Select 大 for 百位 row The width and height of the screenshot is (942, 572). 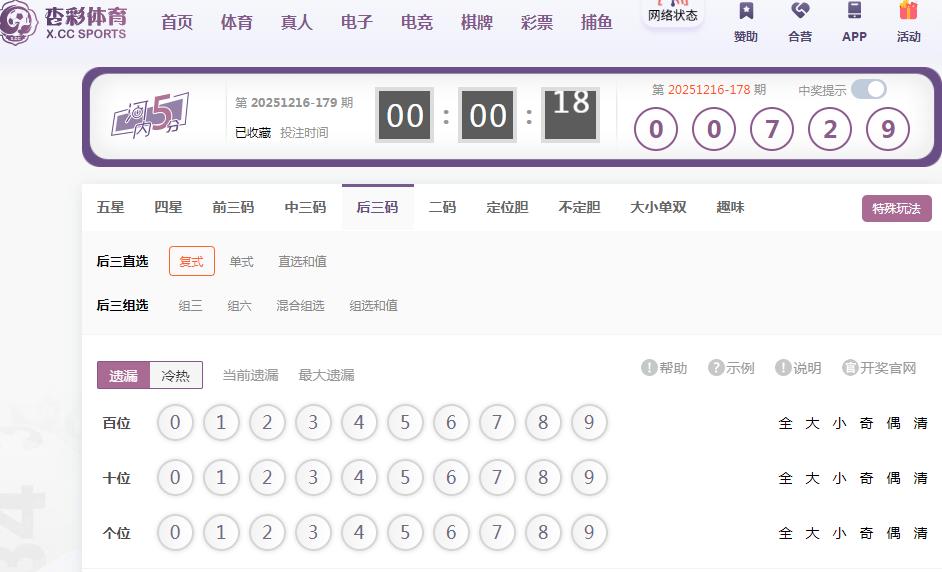click(812, 423)
